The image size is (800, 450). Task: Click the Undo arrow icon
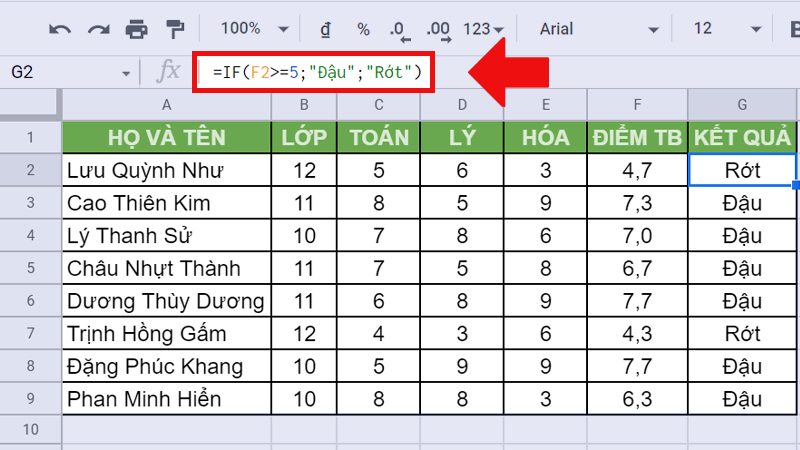click(61, 29)
